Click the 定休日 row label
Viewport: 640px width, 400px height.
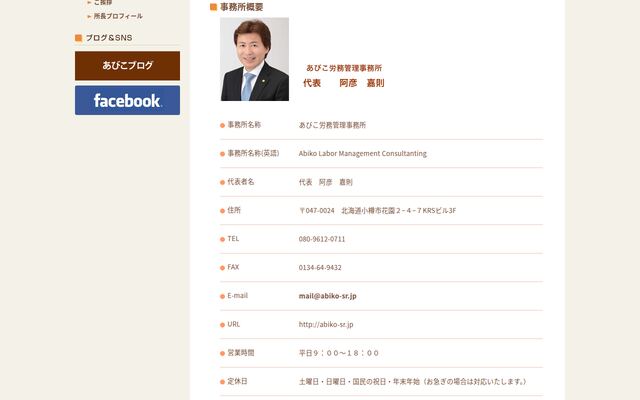237,382
